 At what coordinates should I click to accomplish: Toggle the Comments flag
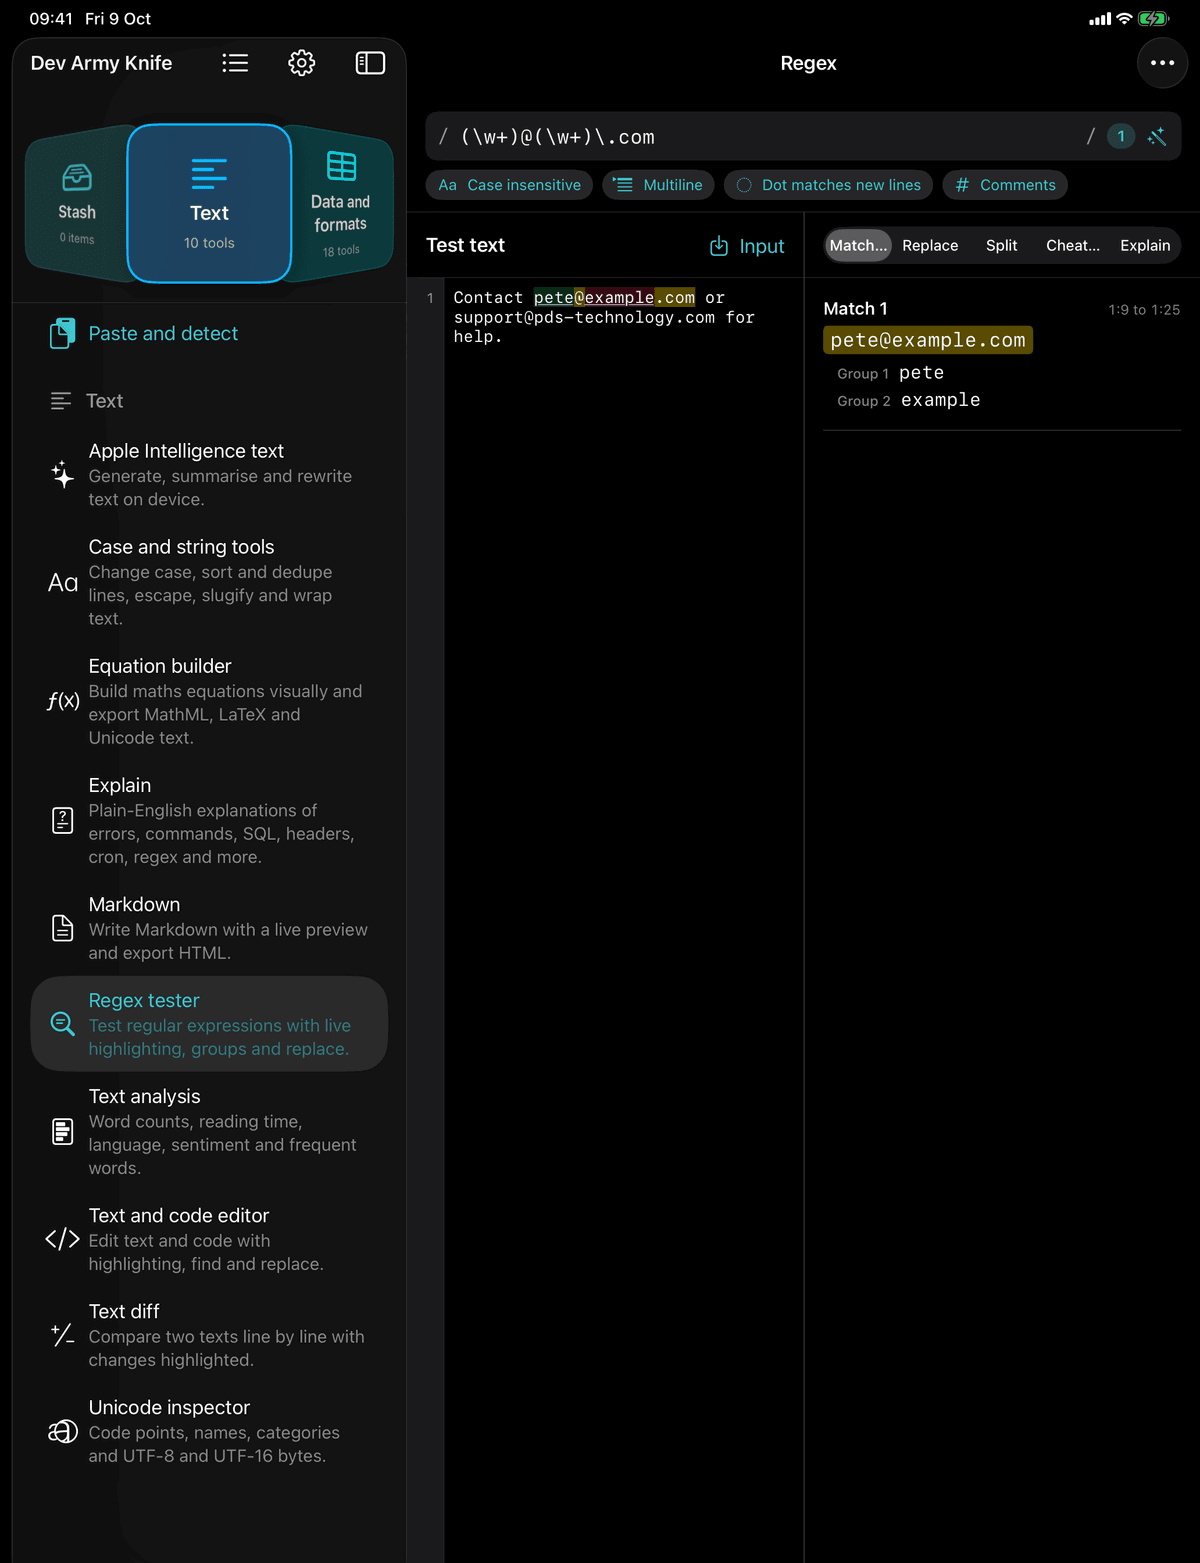1005,185
